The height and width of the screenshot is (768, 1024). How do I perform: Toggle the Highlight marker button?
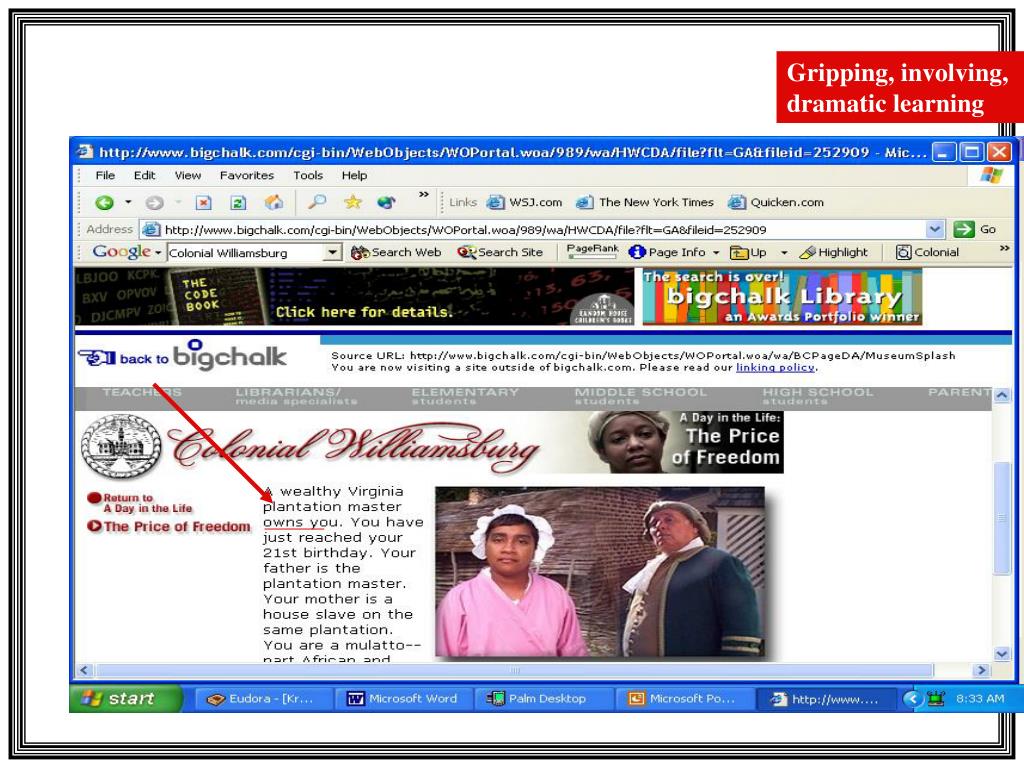[x=834, y=252]
